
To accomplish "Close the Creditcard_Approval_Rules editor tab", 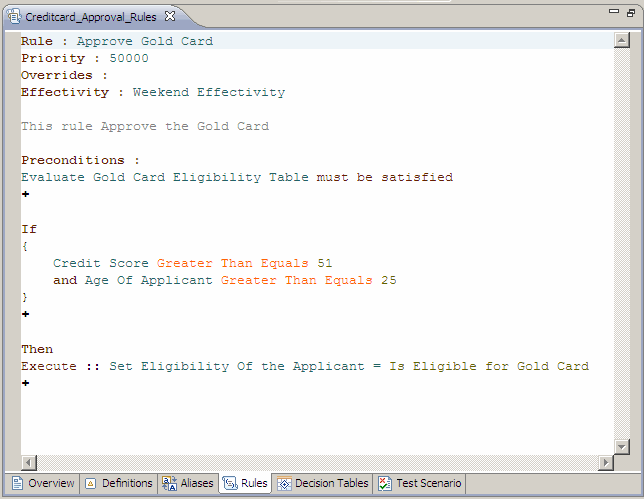I will point(170,16).
